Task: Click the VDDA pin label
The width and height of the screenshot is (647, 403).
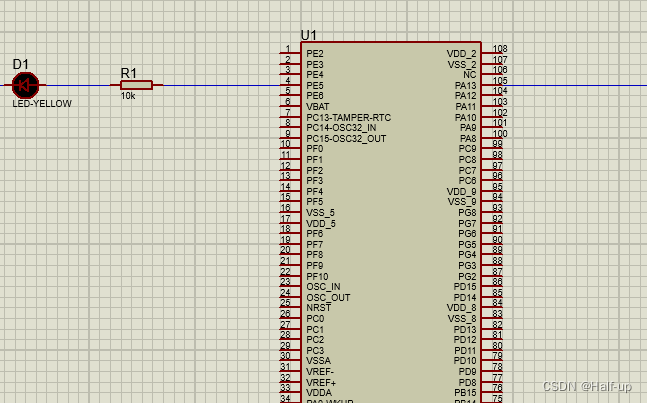Action: pyautogui.click(x=319, y=393)
